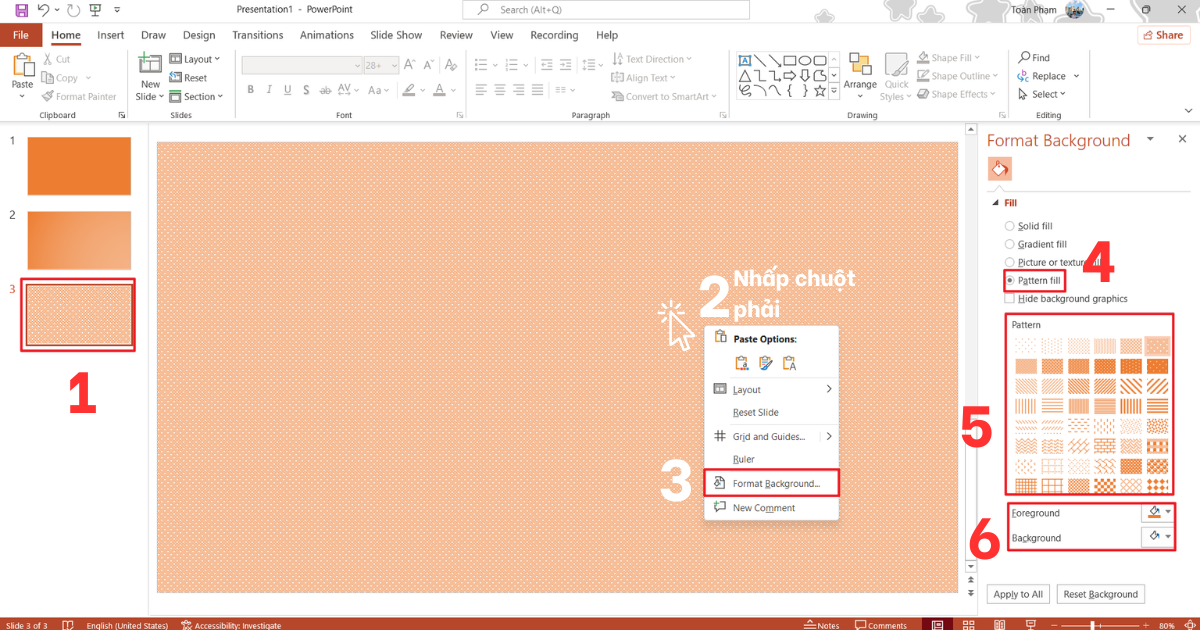Click the Normal view icon in status bar
This screenshot has height=630, width=1200.
point(937,624)
